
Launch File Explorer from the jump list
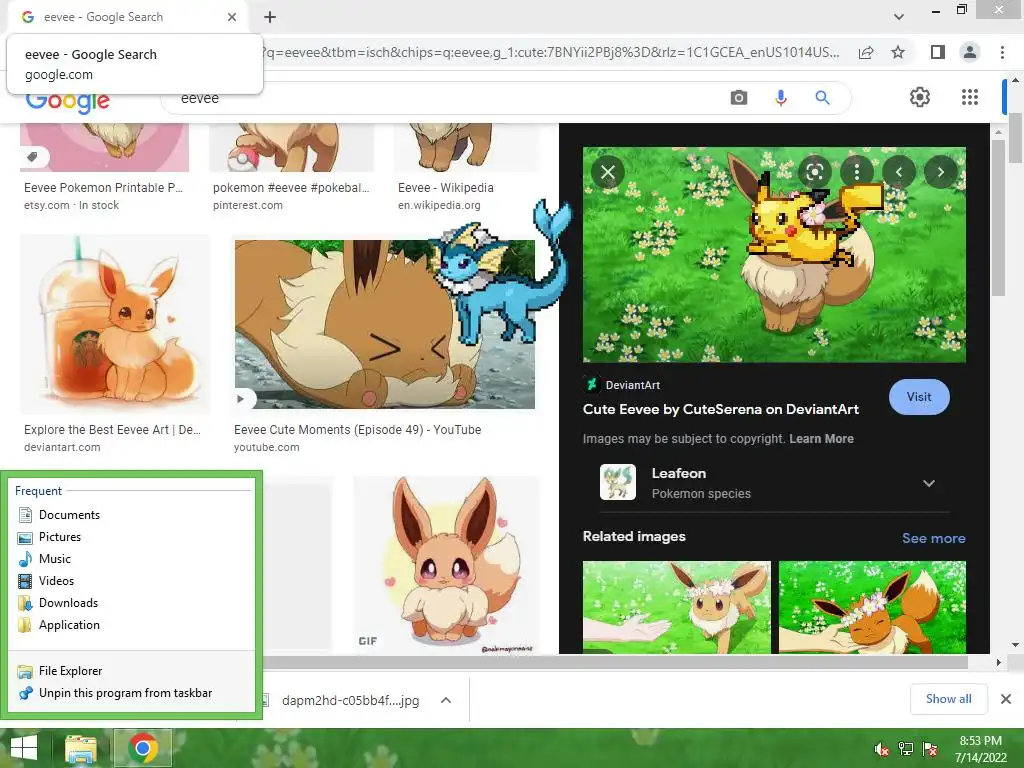coord(70,671)
